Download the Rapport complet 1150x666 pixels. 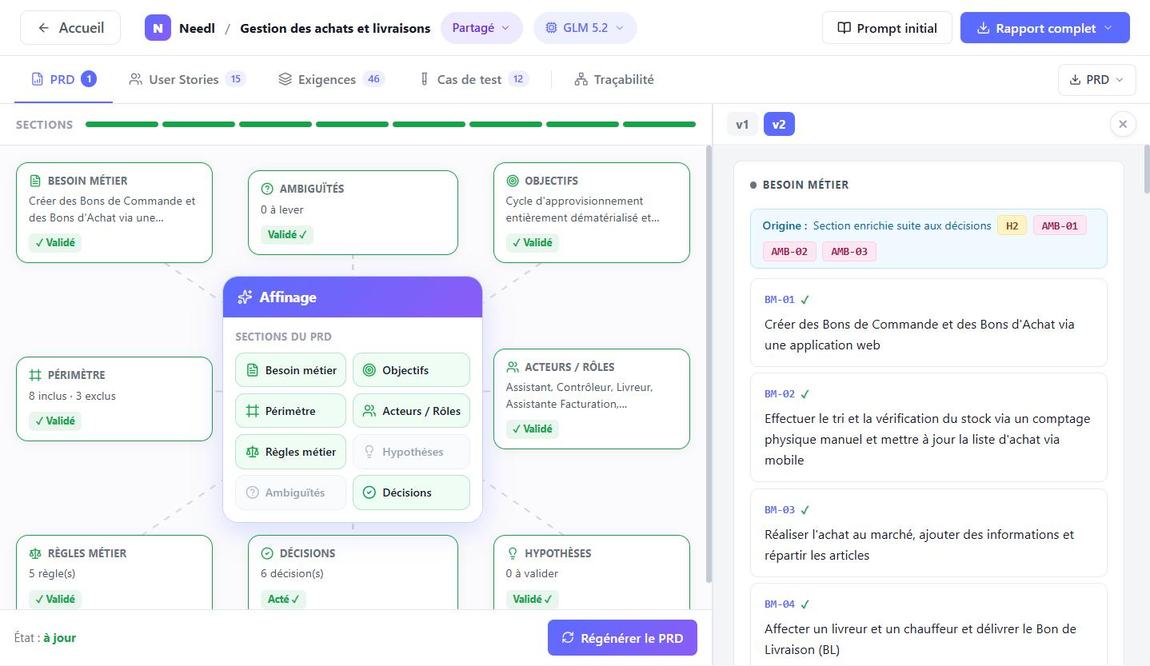(x=1044, y=28)
